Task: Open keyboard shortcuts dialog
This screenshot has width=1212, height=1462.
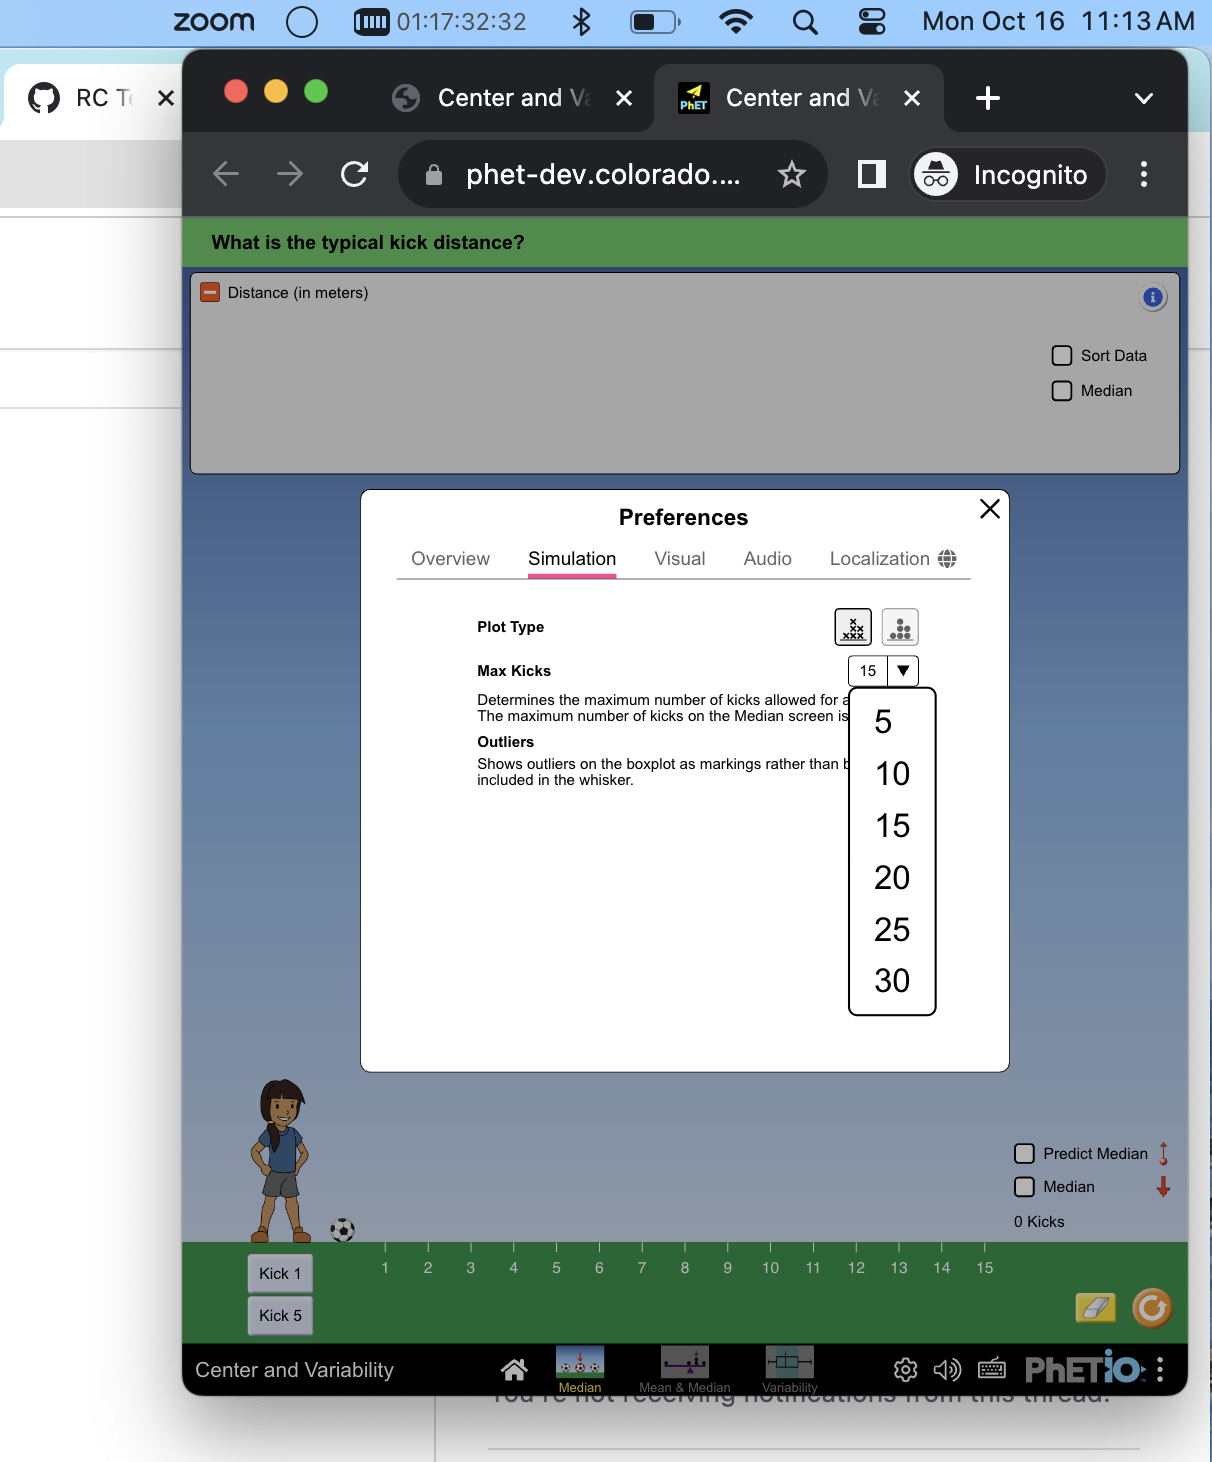Action: pyautogui.click(x=992, y=1369)
